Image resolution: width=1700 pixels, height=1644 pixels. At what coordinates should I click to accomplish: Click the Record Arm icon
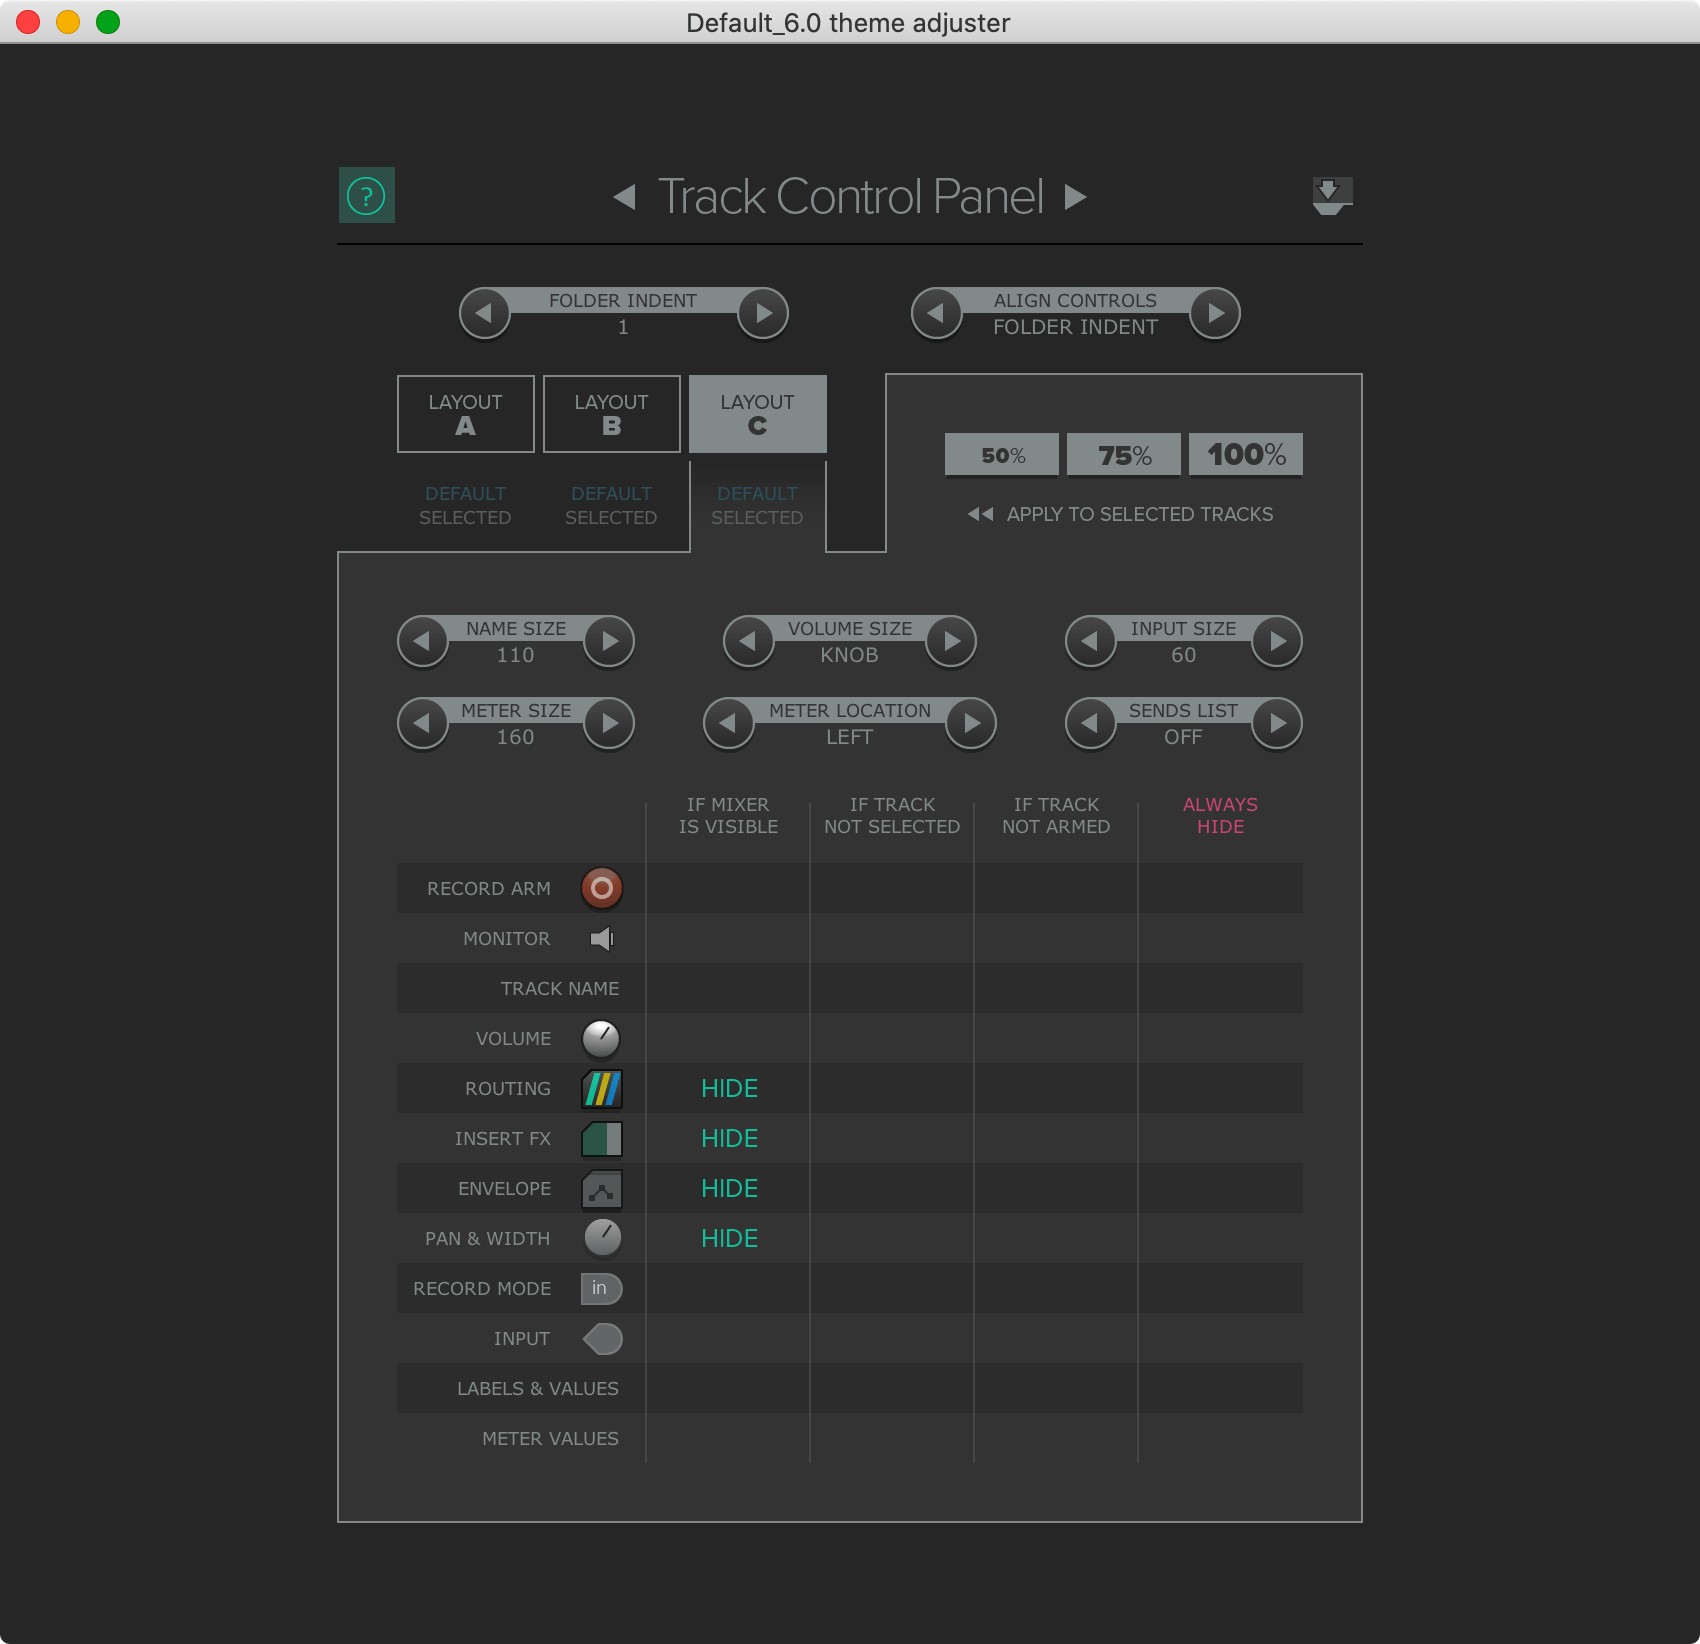point(601,888)
